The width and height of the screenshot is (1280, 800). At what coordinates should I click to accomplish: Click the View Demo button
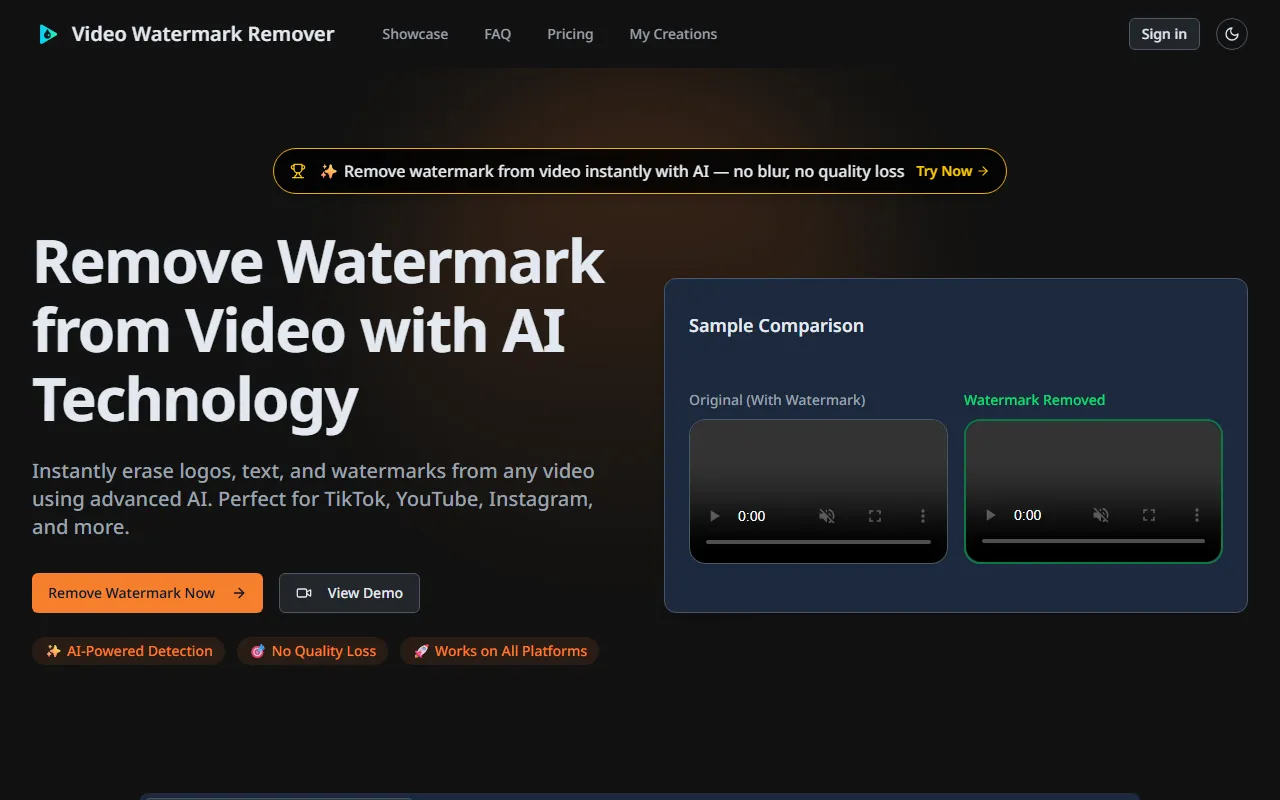pyautogui.click(x=349, y=593)
